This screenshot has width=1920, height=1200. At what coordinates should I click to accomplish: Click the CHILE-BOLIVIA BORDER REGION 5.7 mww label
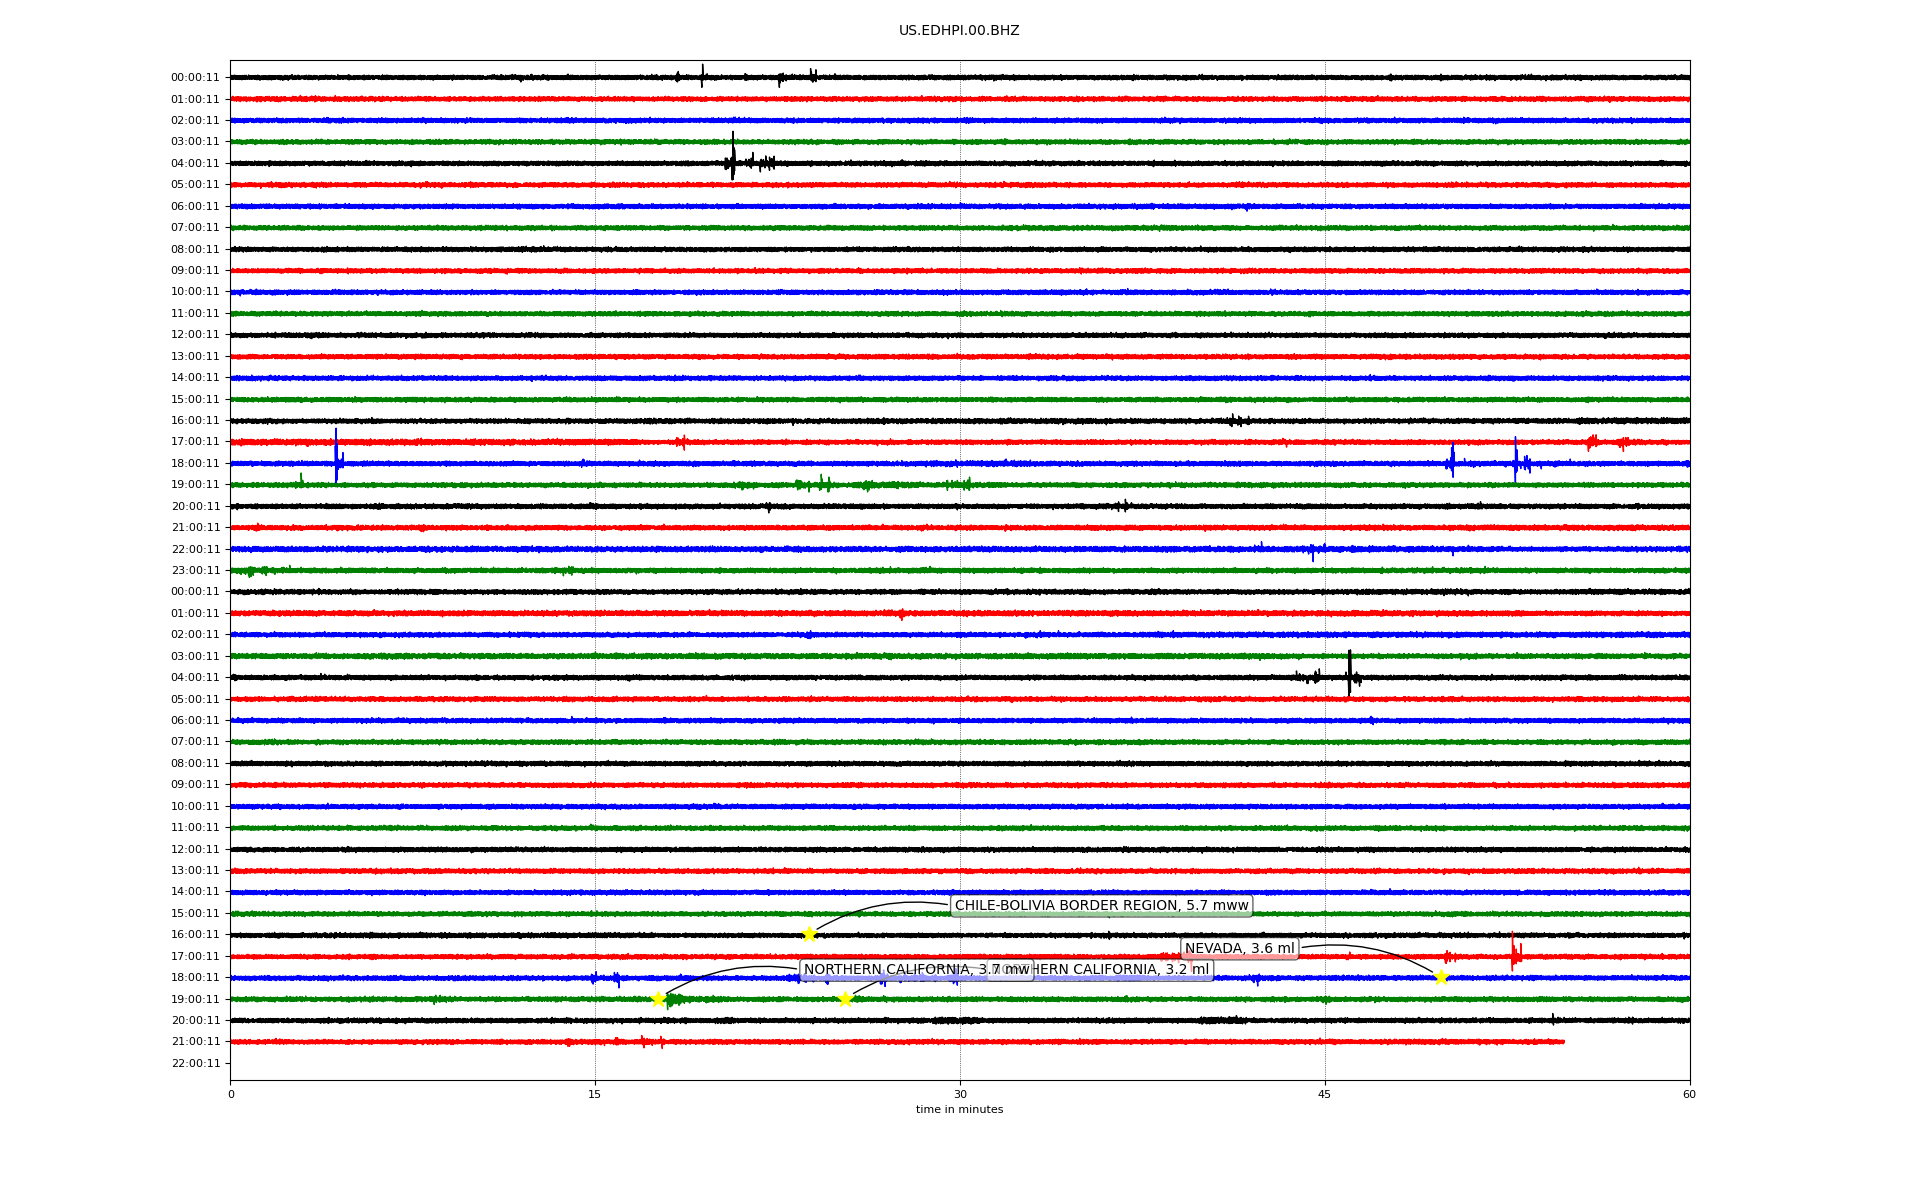click(x=1101, y=906)
